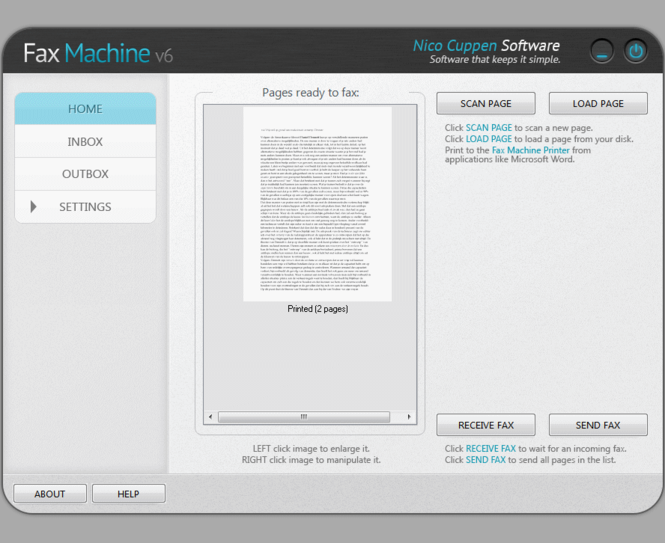665x543 pixels.
Task: Open the HELP page
Action: click(x=128, y=494)
